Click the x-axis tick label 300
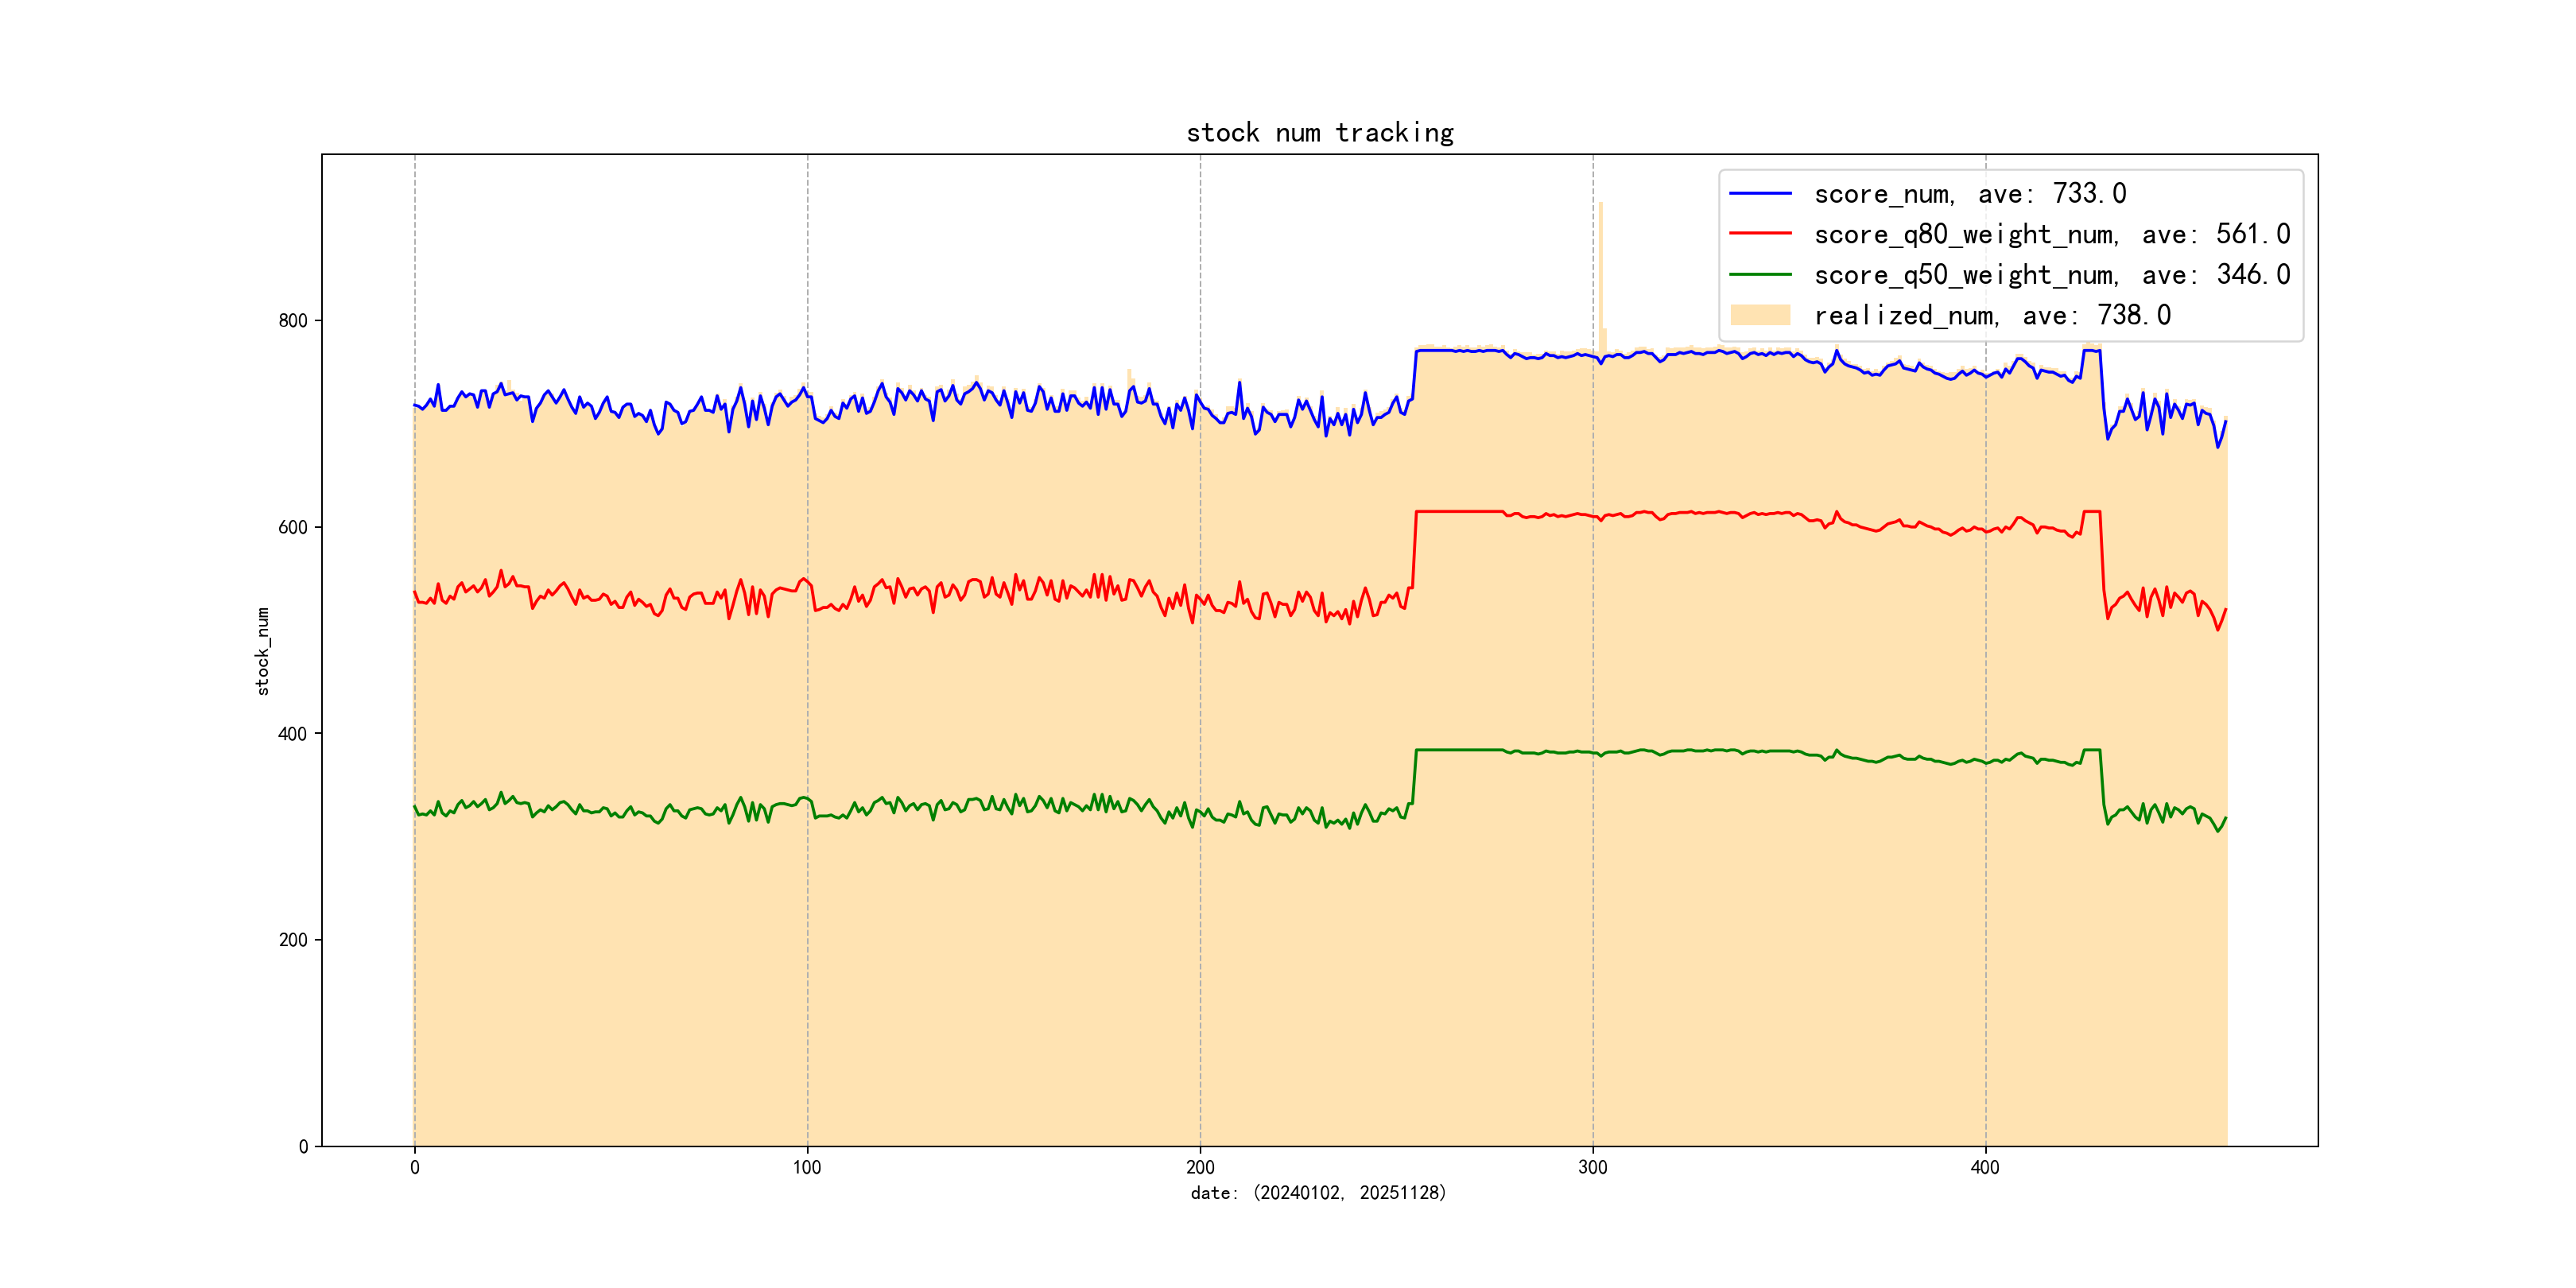This screenshot has height=1288, width=2576. pos(1592,1168)
